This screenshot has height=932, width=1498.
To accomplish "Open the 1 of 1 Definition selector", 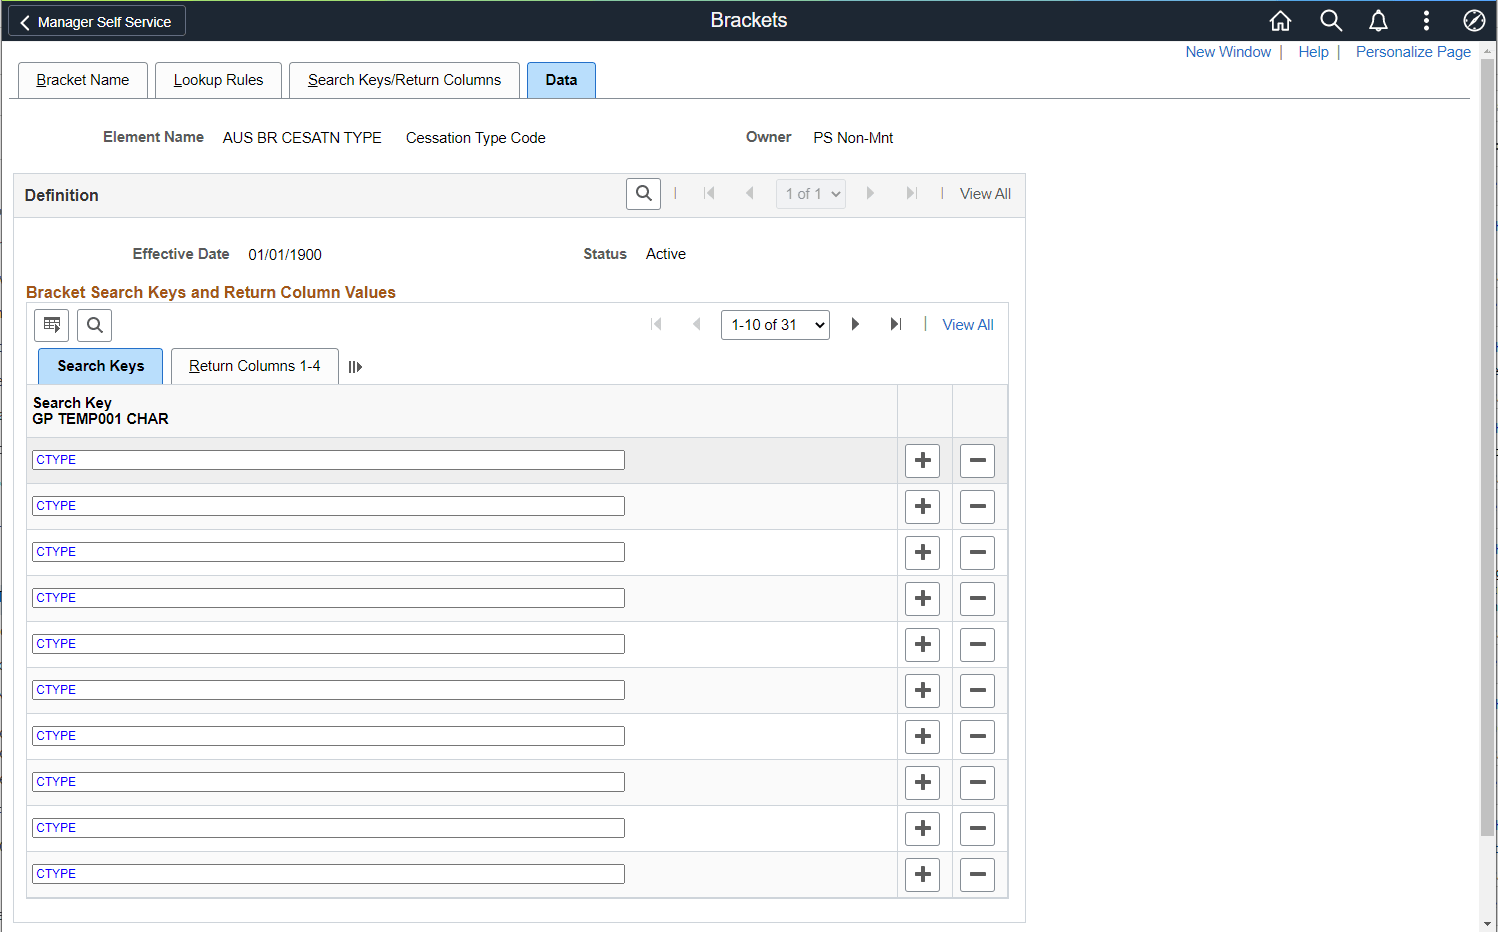I will point(810,193).
